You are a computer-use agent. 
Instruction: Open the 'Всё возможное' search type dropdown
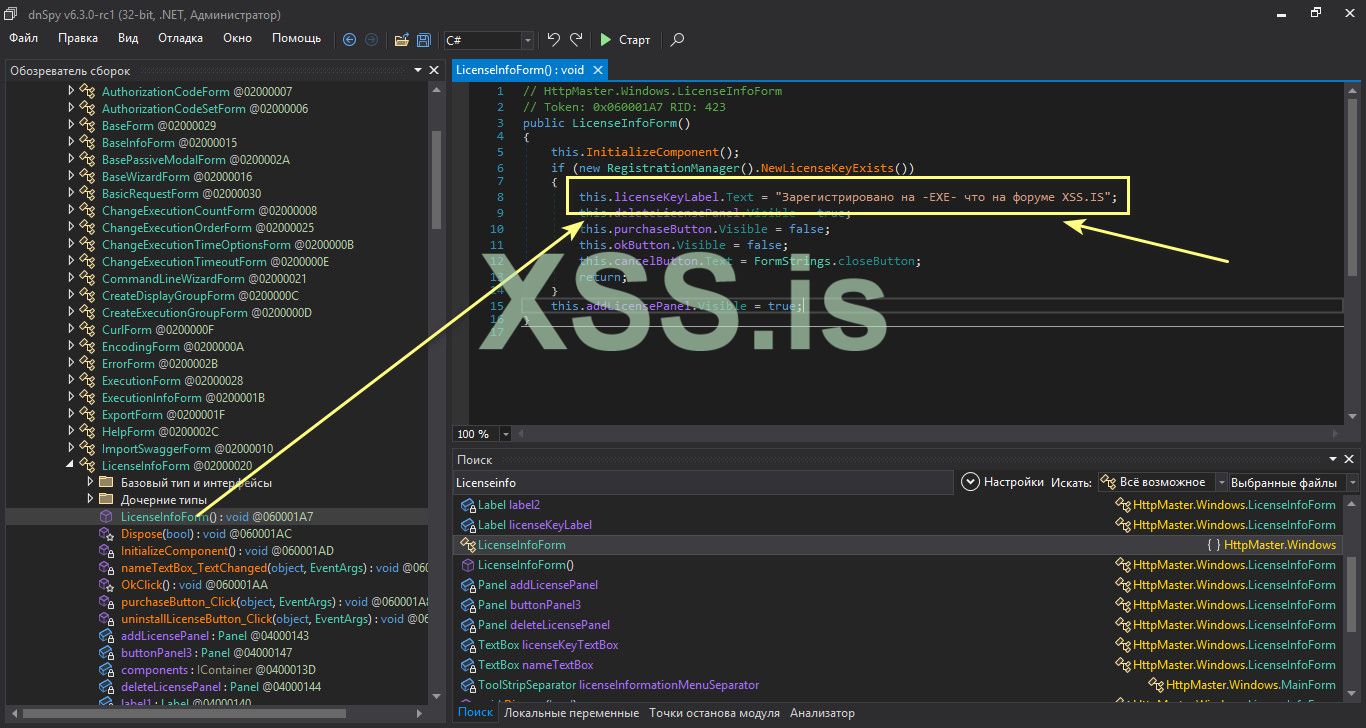pos(1220,482)
